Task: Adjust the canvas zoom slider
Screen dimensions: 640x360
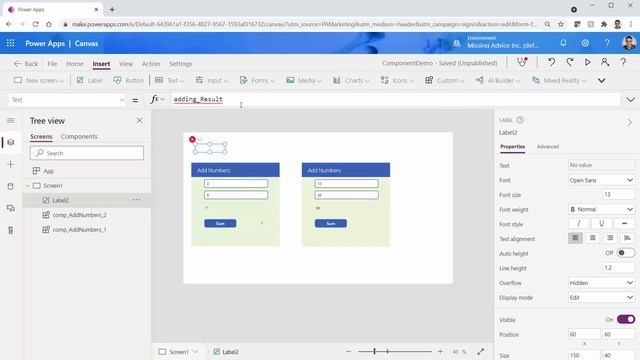Action: pos(394,351)
